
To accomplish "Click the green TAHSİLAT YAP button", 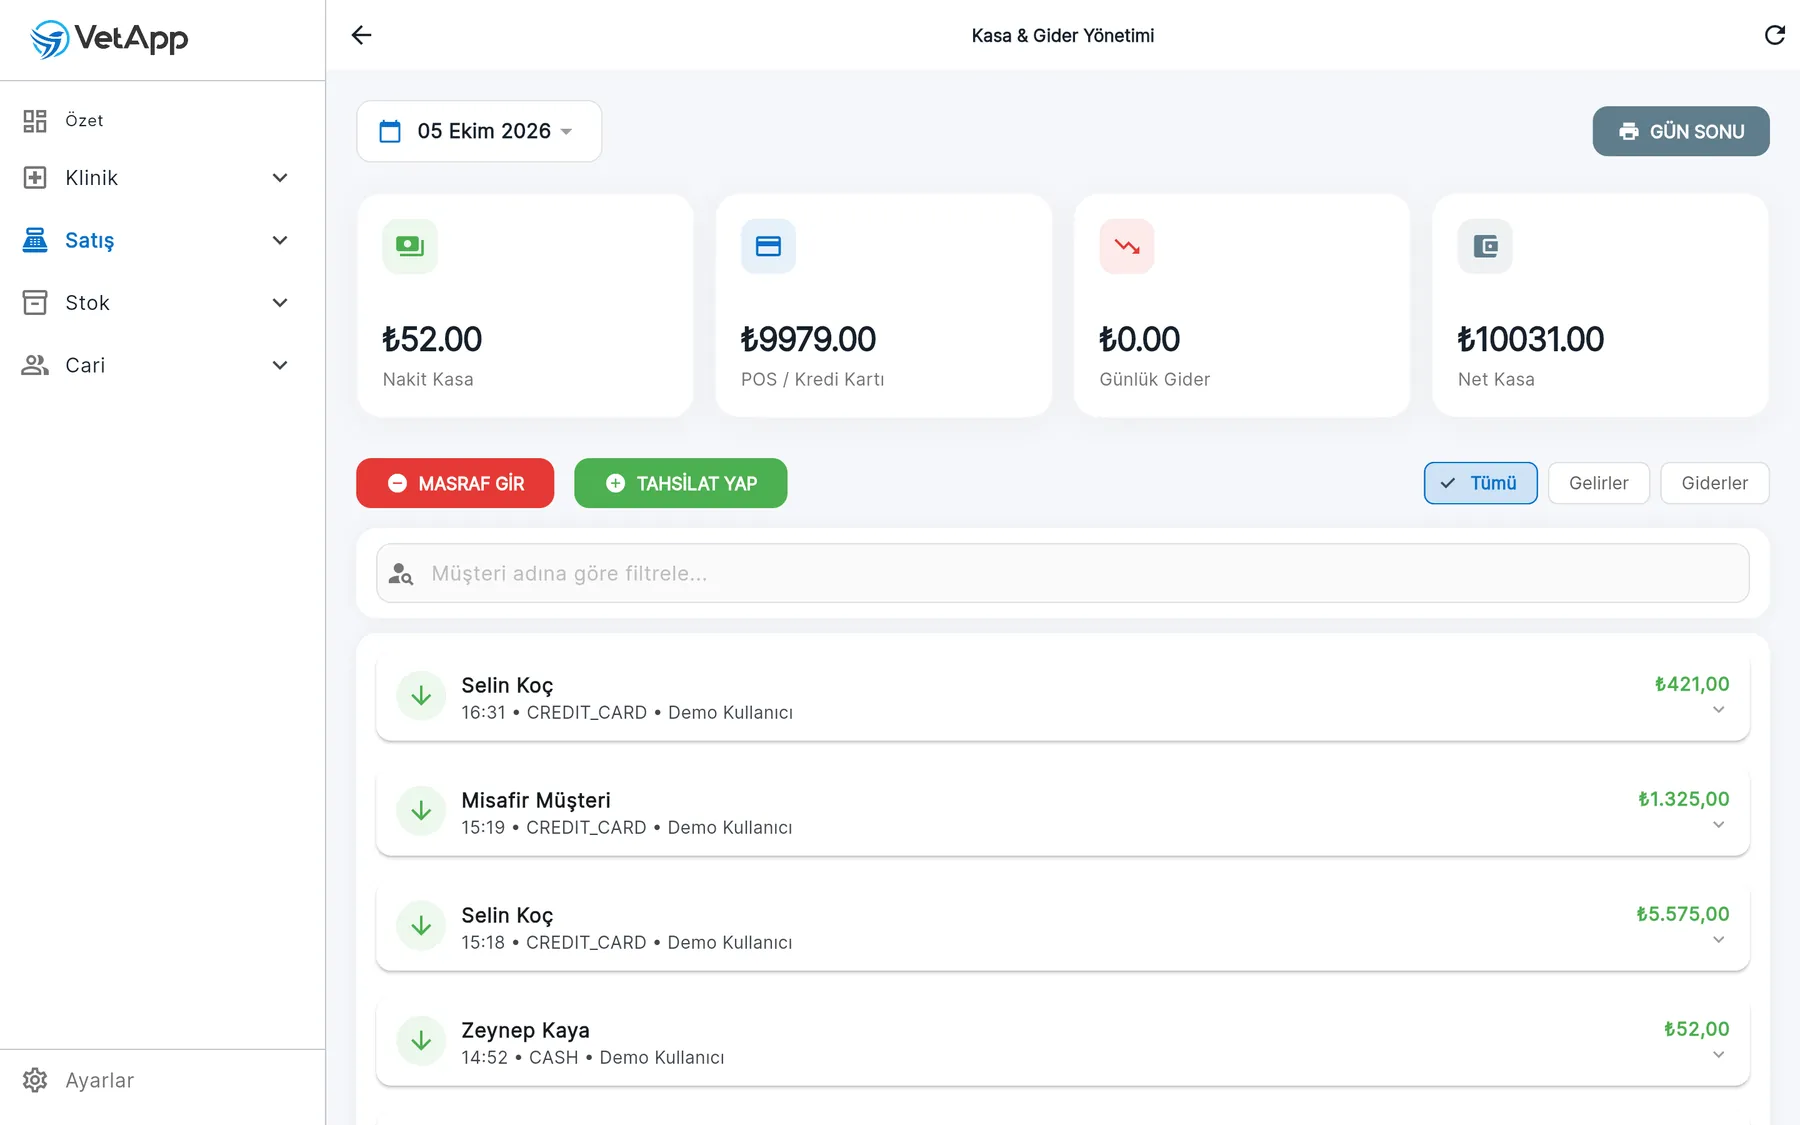I will pyautogui.click(x=681, y=483).
